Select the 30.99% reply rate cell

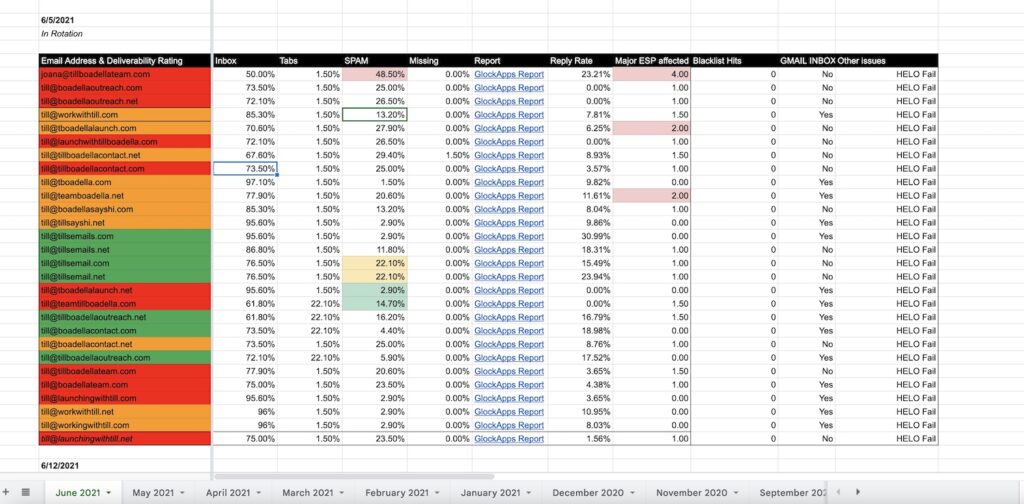[580, 236]
